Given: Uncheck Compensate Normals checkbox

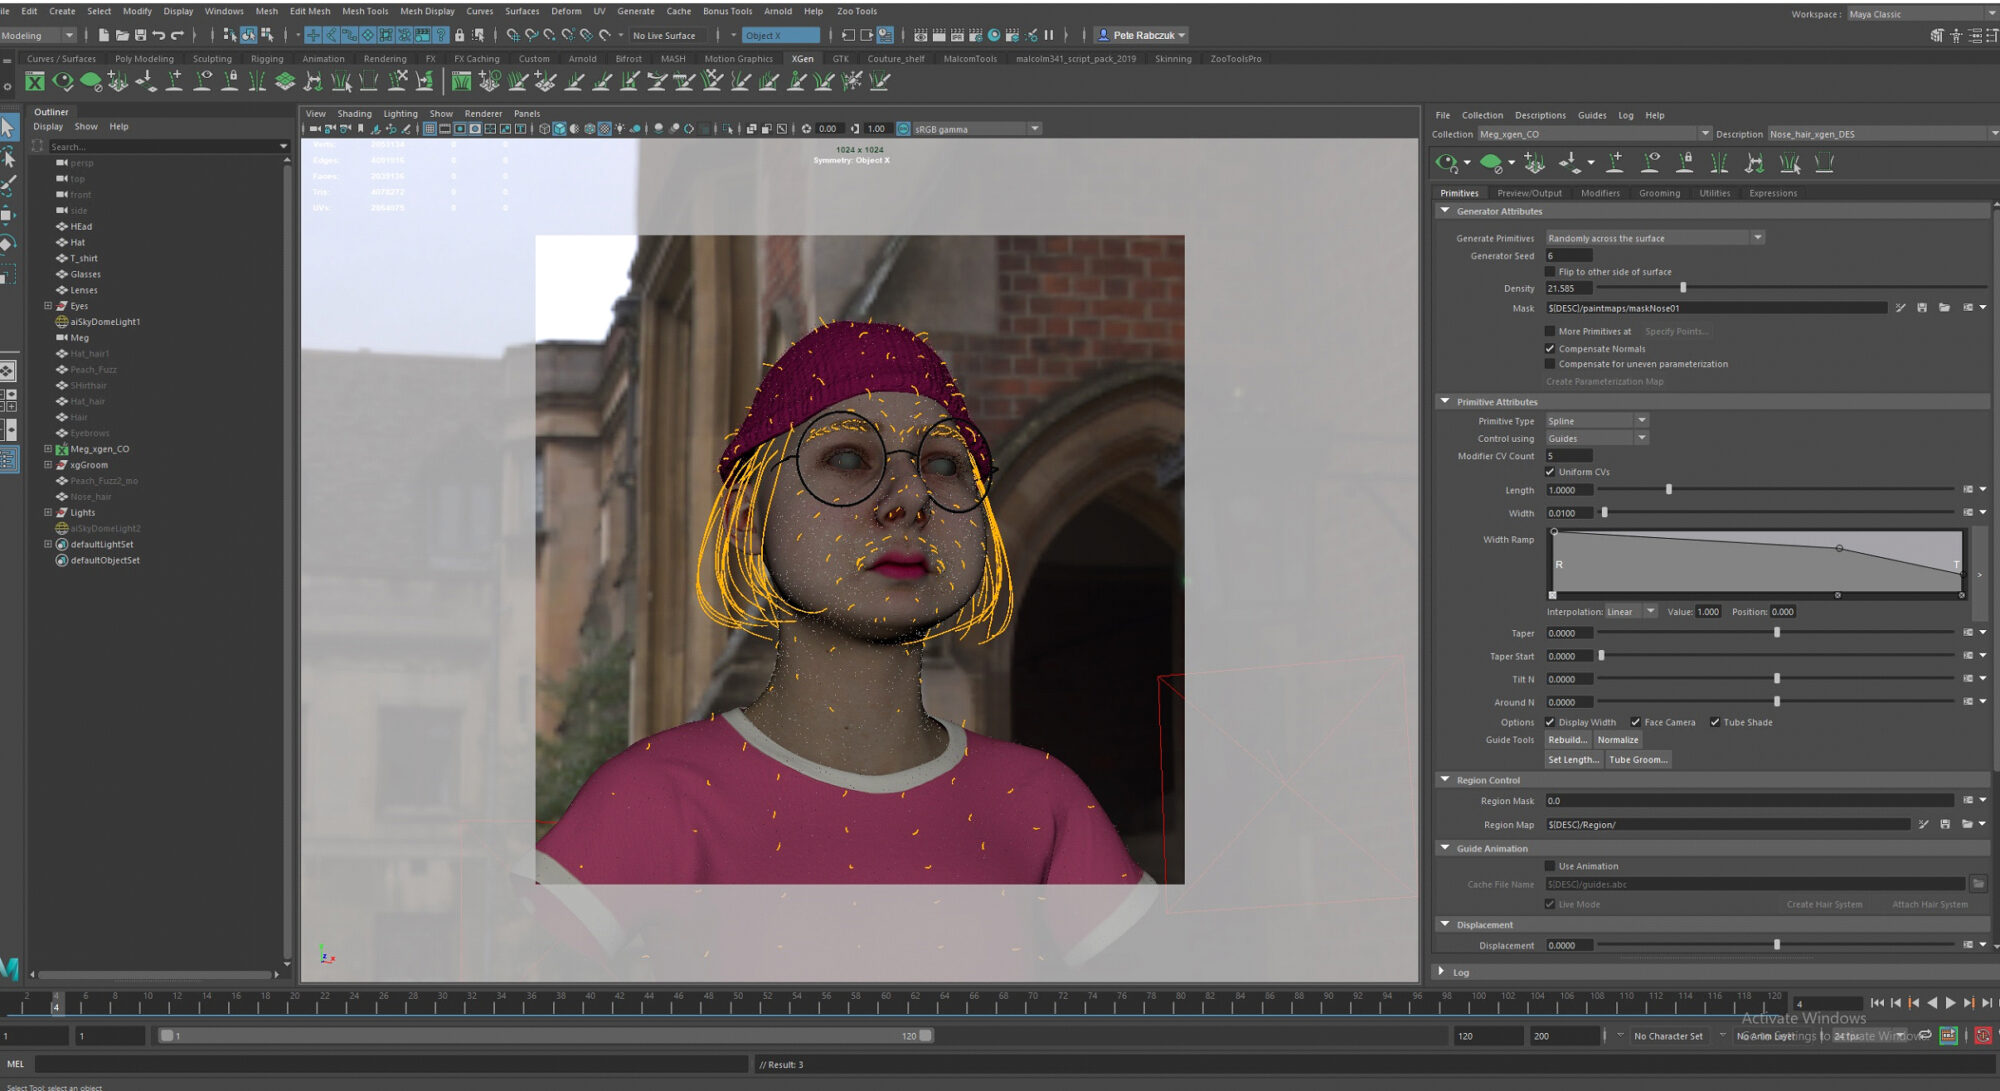Looking at the screenshot, I should click(1550, 349).
